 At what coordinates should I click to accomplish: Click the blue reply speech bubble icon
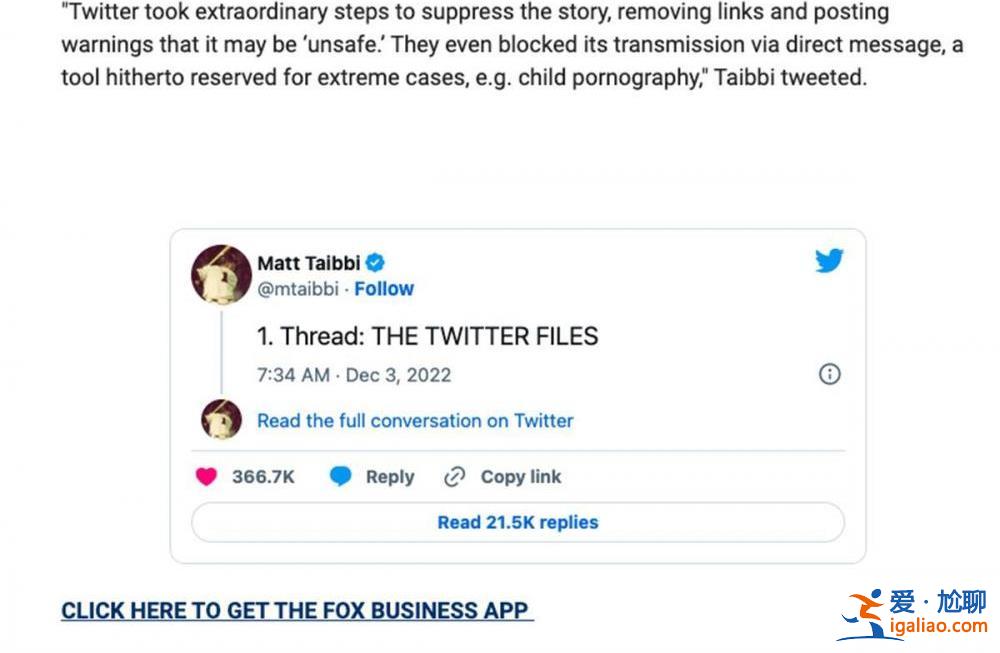coord(341,477)
